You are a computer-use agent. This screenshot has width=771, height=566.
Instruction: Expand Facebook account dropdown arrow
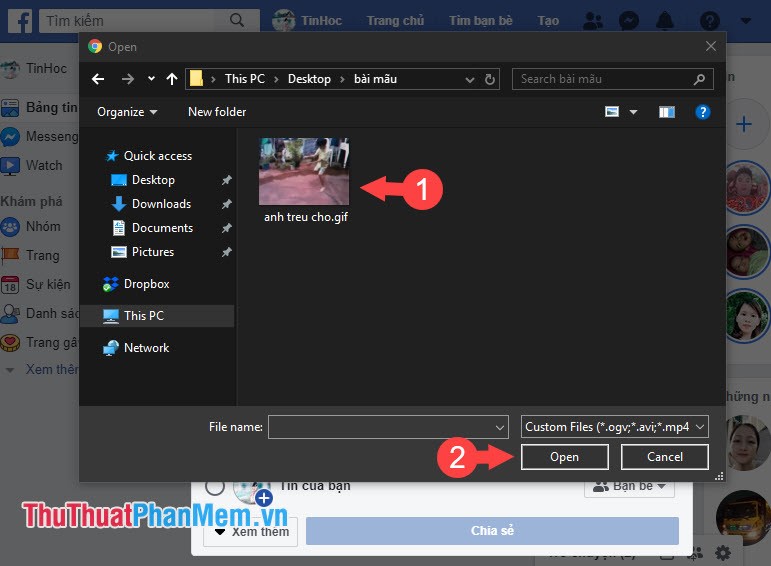point(746,21)
